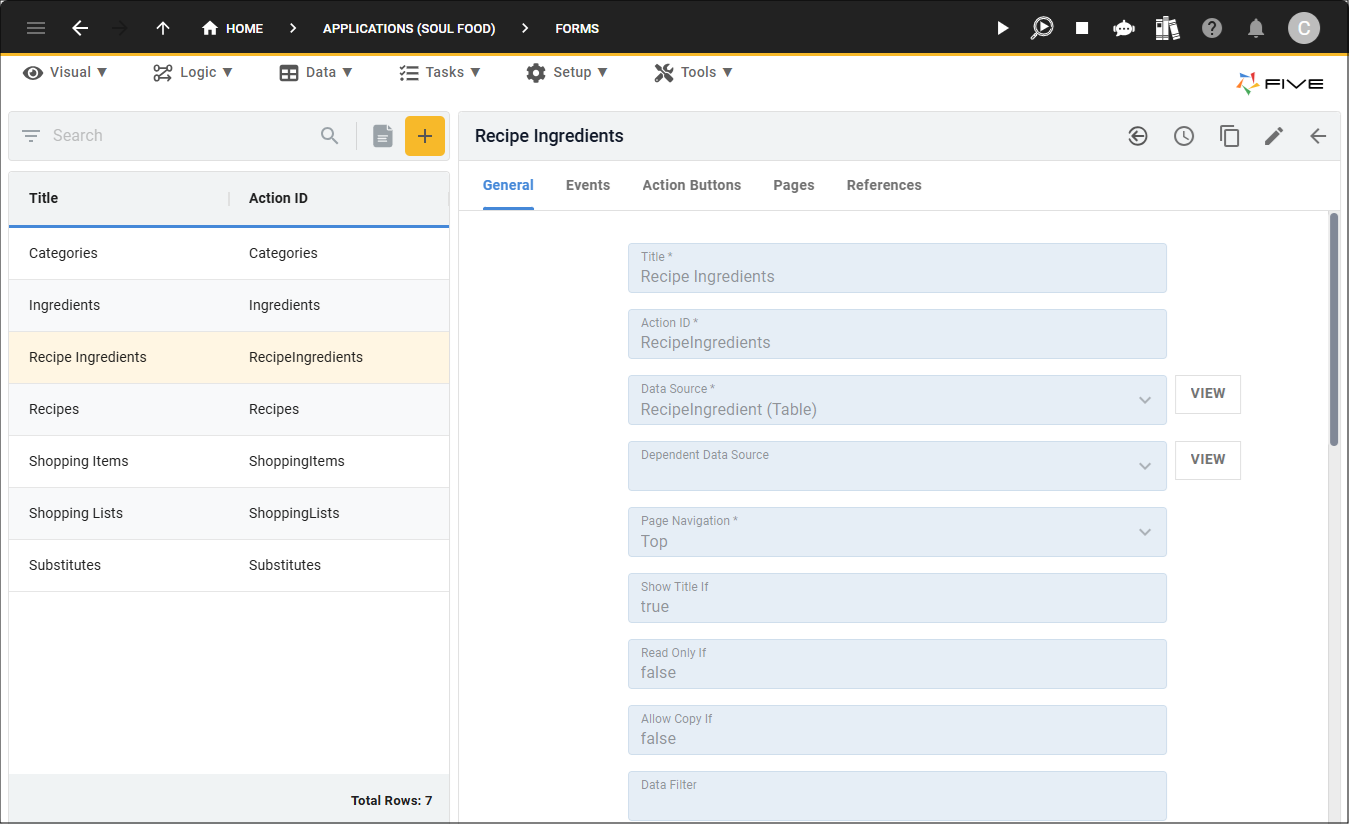This screenshot has width=1349, height=824.
Task: Click the stop square icon in top bar
Action: 1081,28
